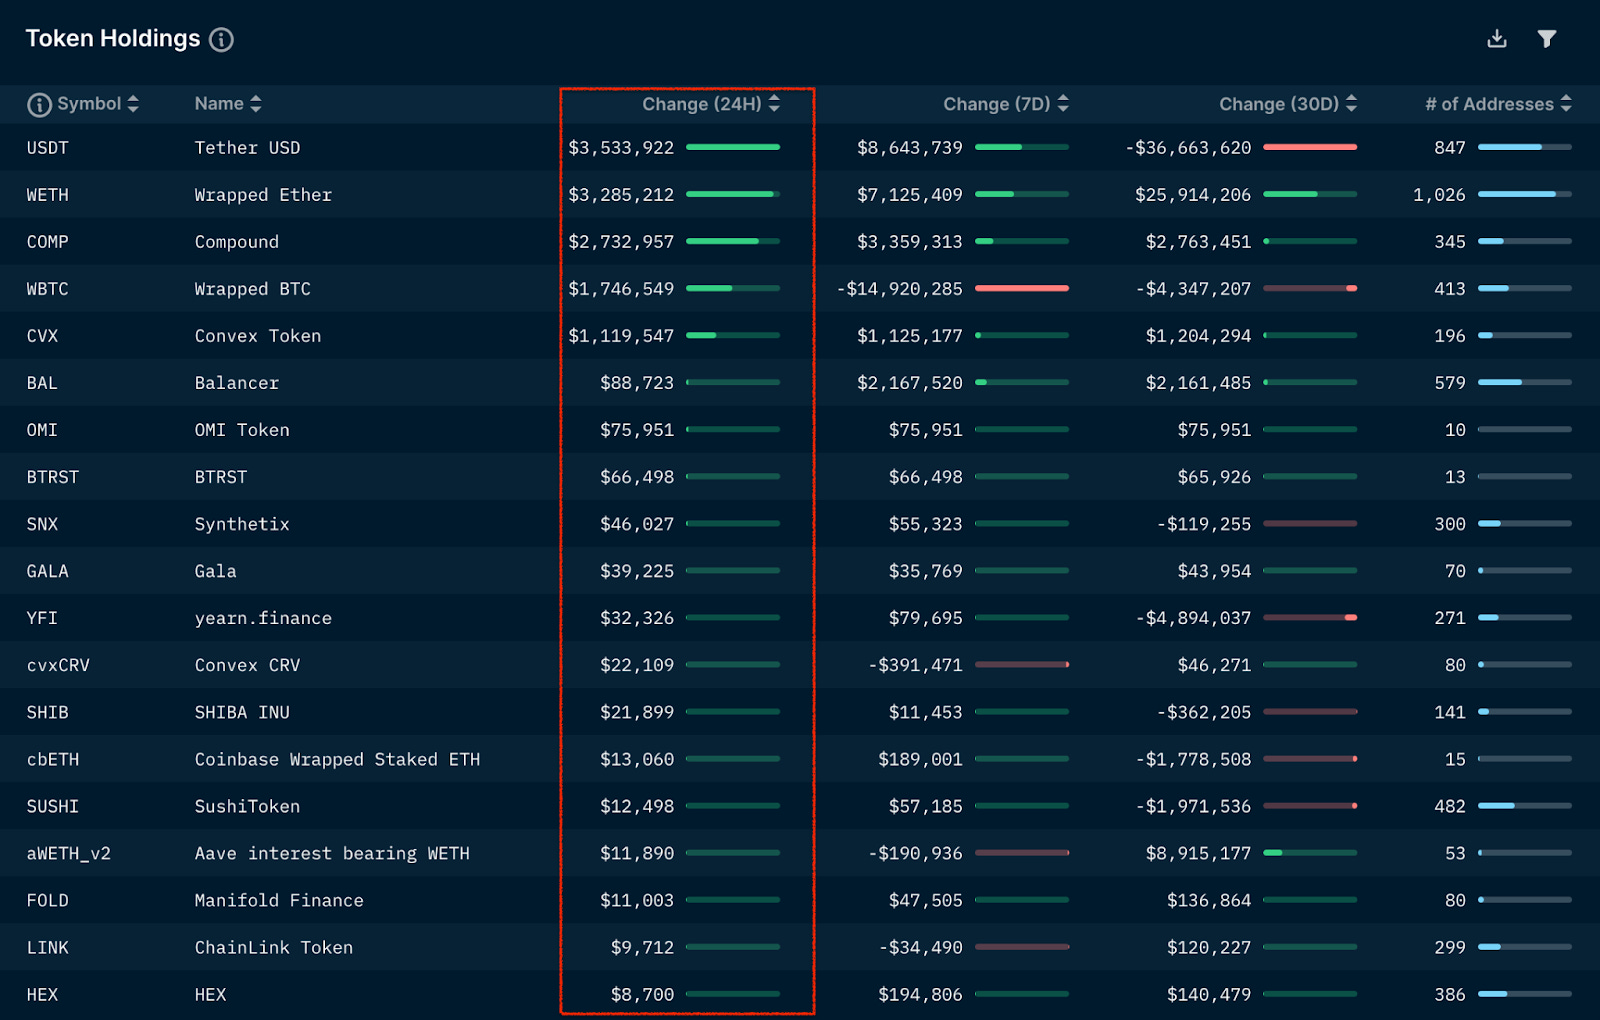Click the $25,914,206 30D change value
This screenshot has width=1600, height=1020.
(1193, 195)
